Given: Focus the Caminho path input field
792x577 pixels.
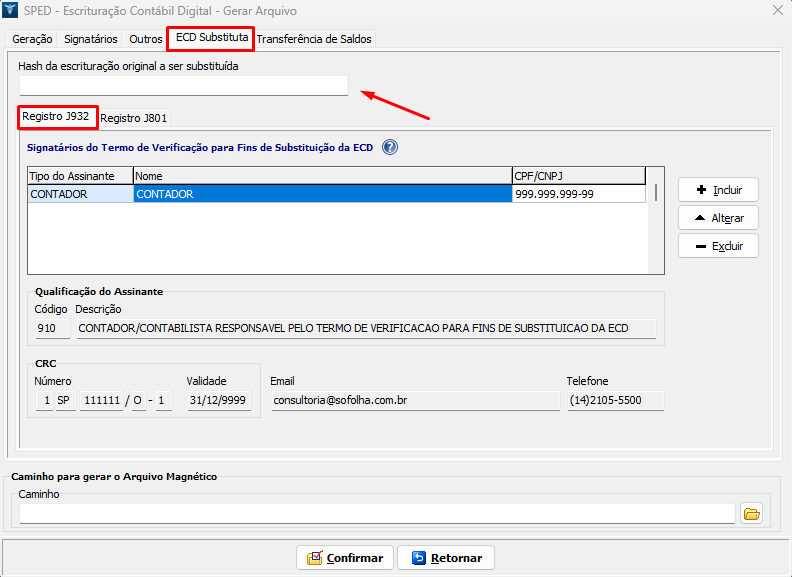Looking at the screenshot, I should pyautogui.click(x=377, y=514).
